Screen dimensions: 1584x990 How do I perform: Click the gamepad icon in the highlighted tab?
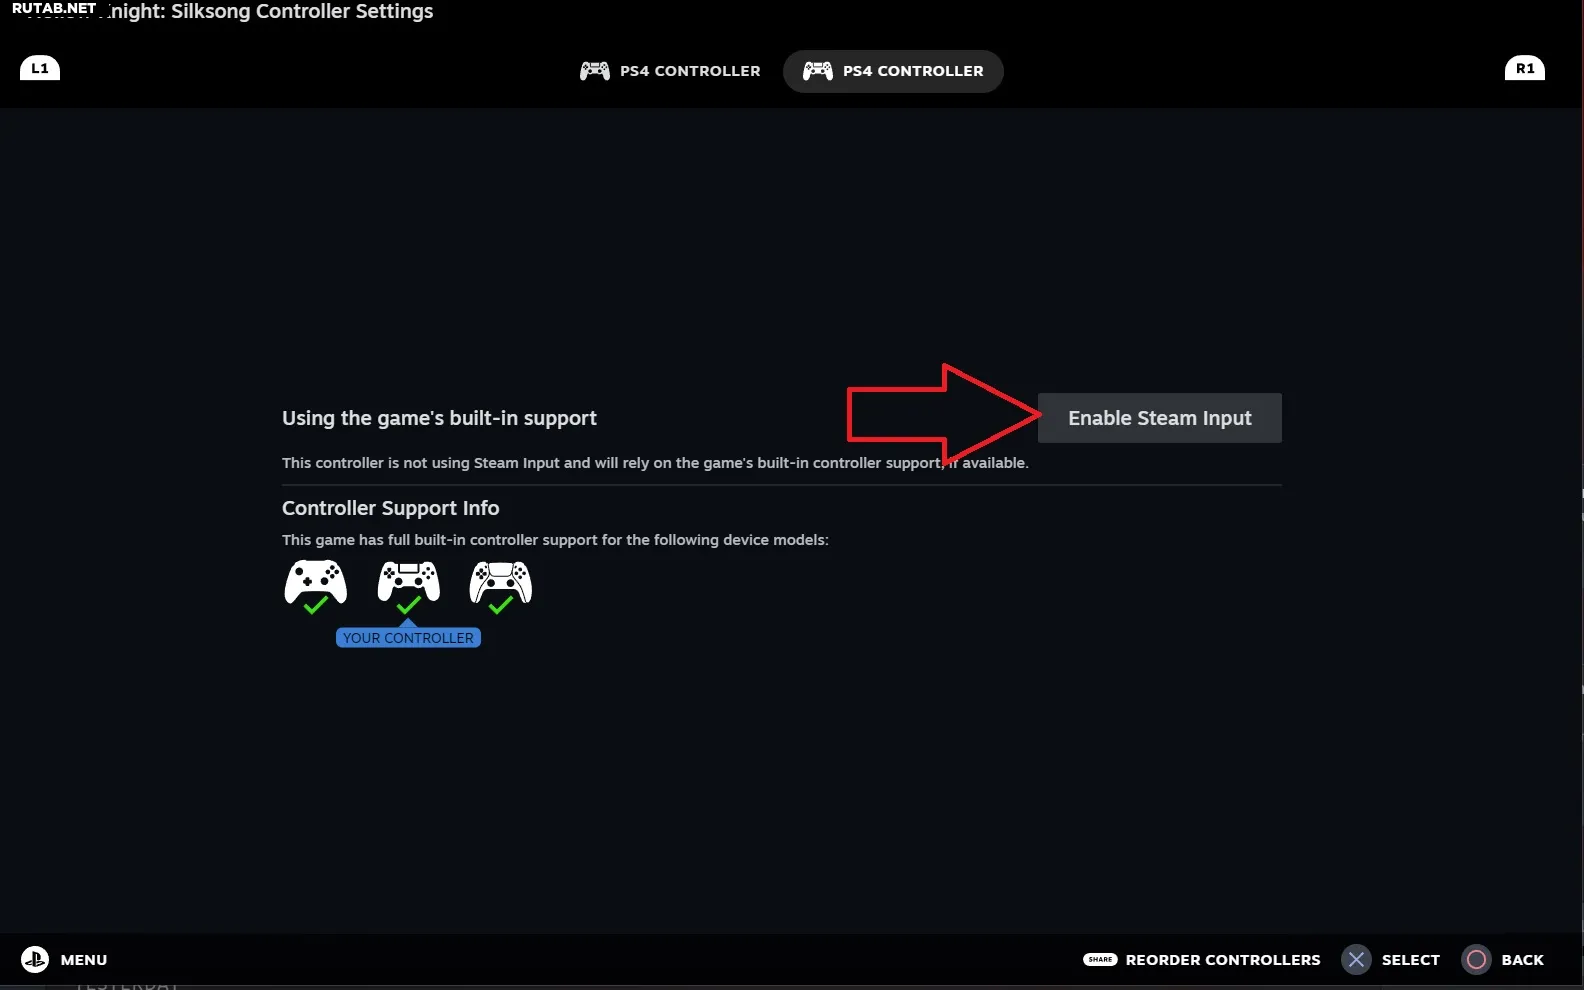(x=818, y=71)
